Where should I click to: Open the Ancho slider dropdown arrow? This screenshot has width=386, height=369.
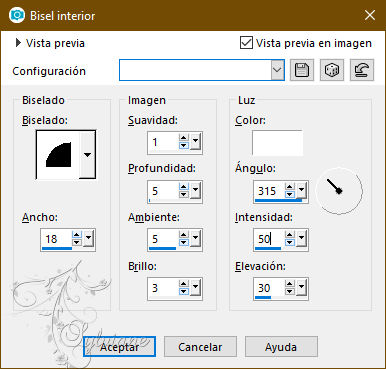(89, 238)
